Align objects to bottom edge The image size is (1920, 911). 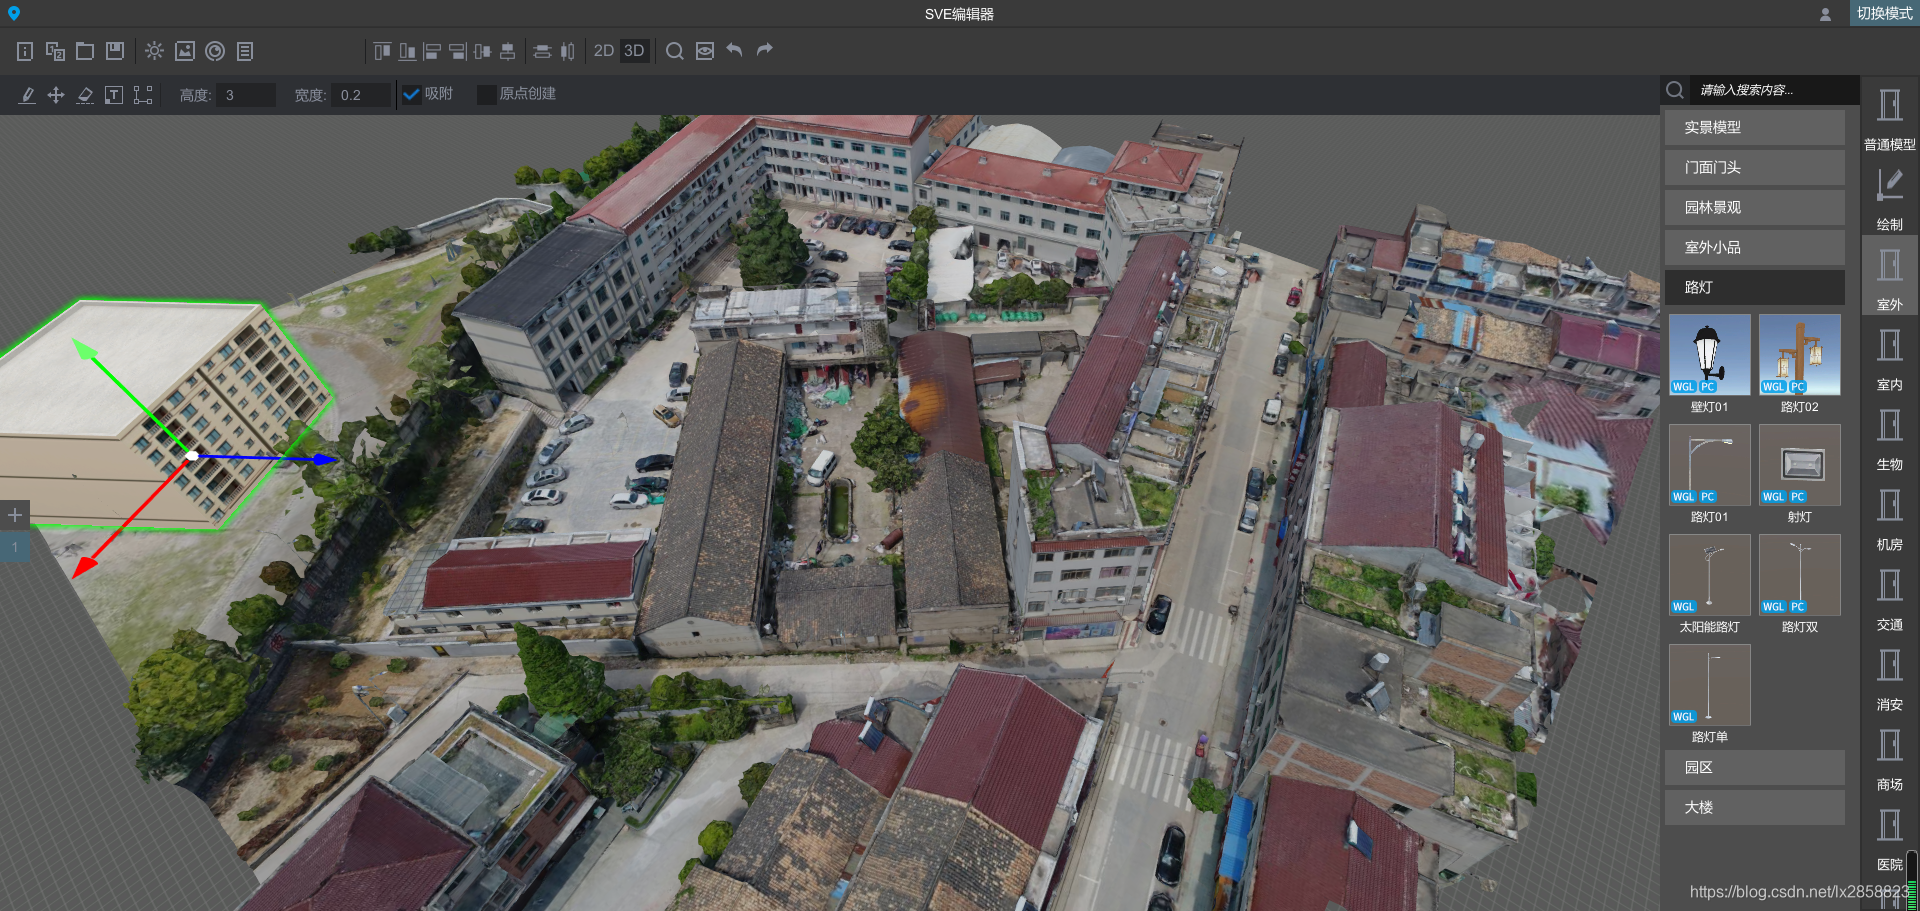click(x=407, y=51)
